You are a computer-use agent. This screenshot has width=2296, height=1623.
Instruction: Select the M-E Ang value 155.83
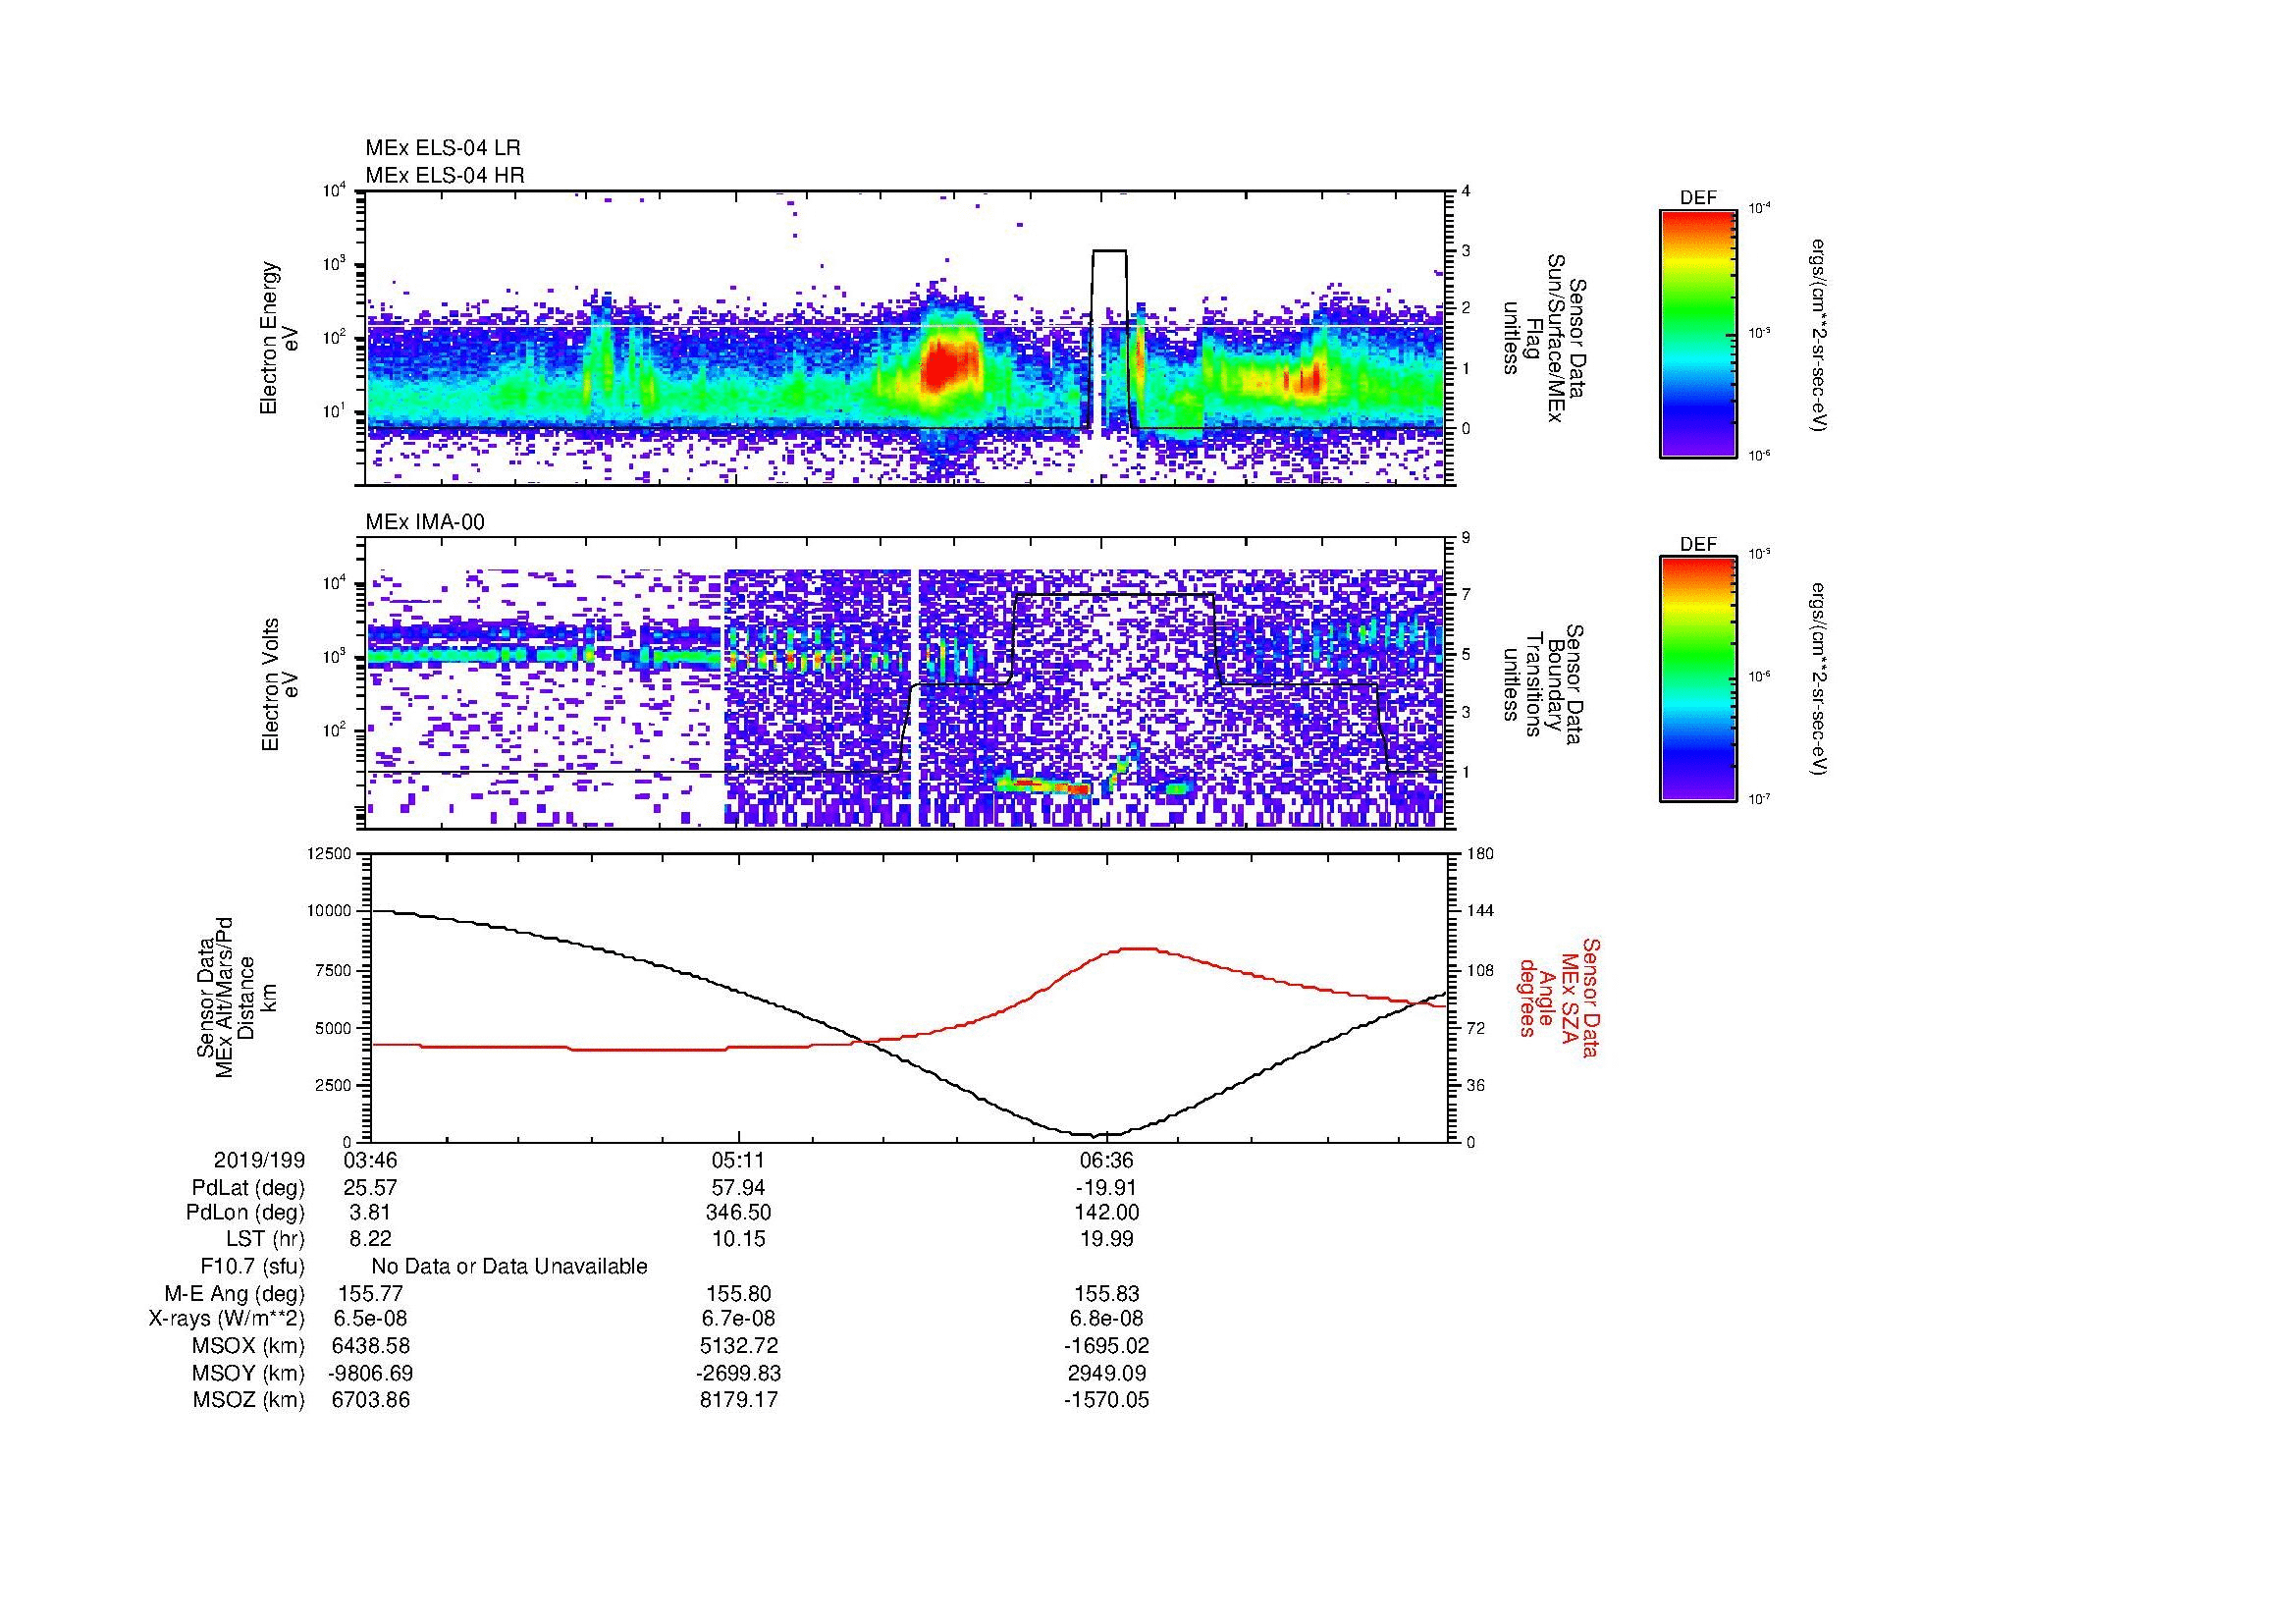pyautogui.click(x=1106, y=1294)
